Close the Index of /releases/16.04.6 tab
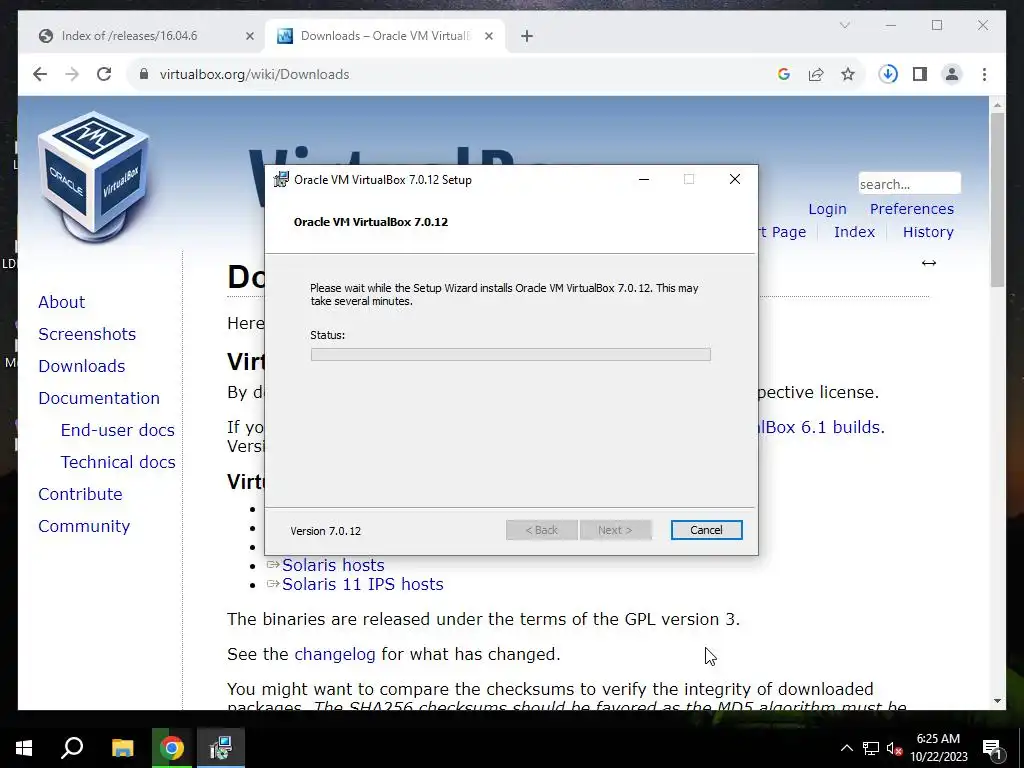1024x768 pixels. [249, 37]
